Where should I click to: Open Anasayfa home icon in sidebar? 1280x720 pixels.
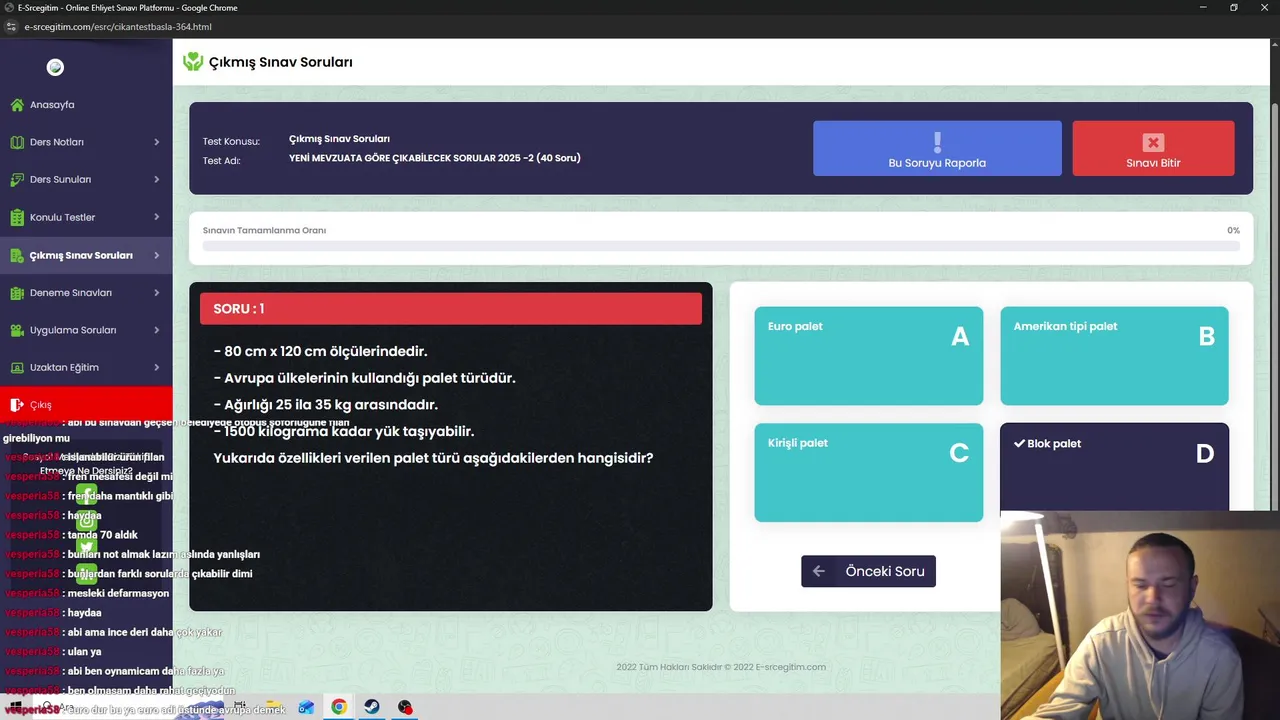(x=17, y=105)
